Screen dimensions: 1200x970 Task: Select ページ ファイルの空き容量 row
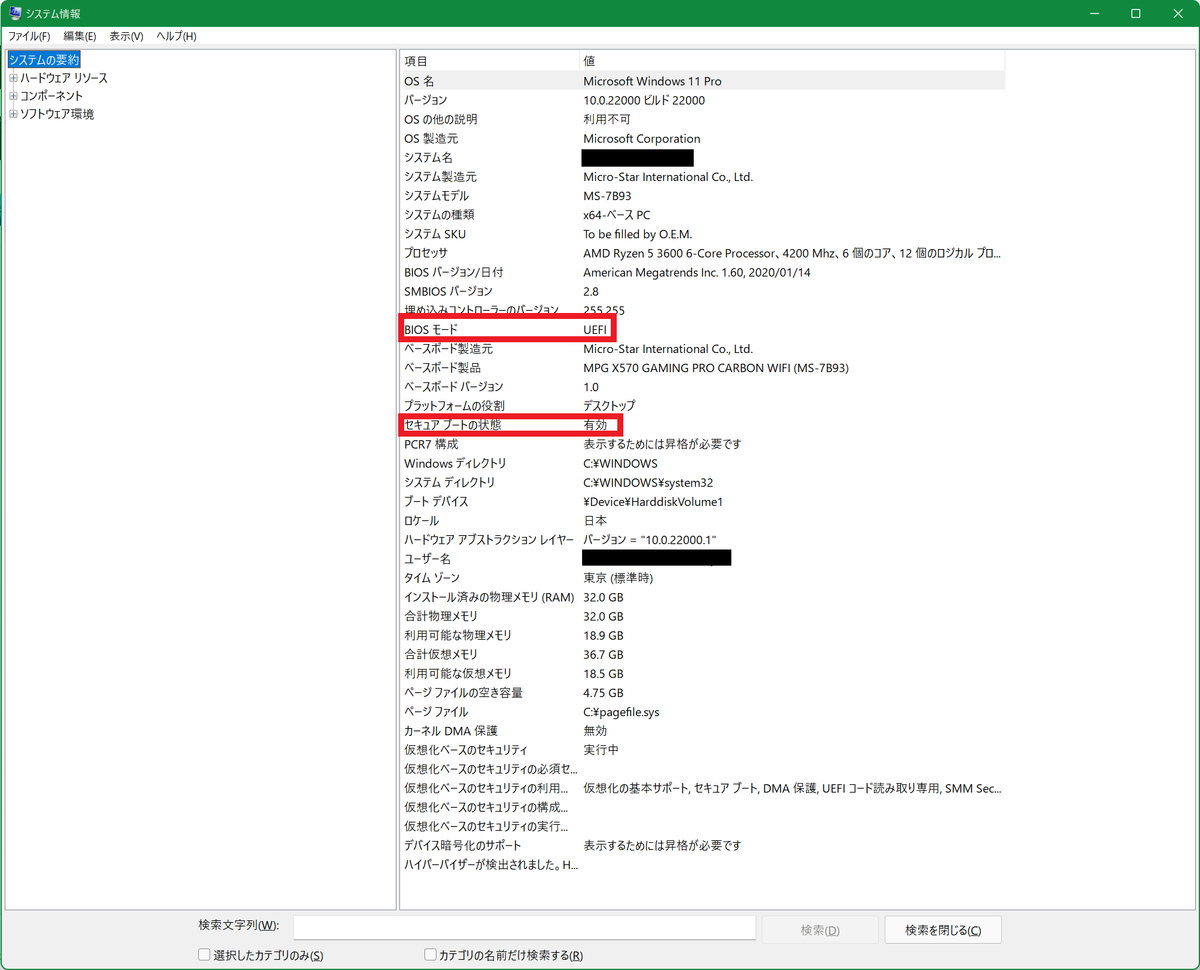(702, 693)
